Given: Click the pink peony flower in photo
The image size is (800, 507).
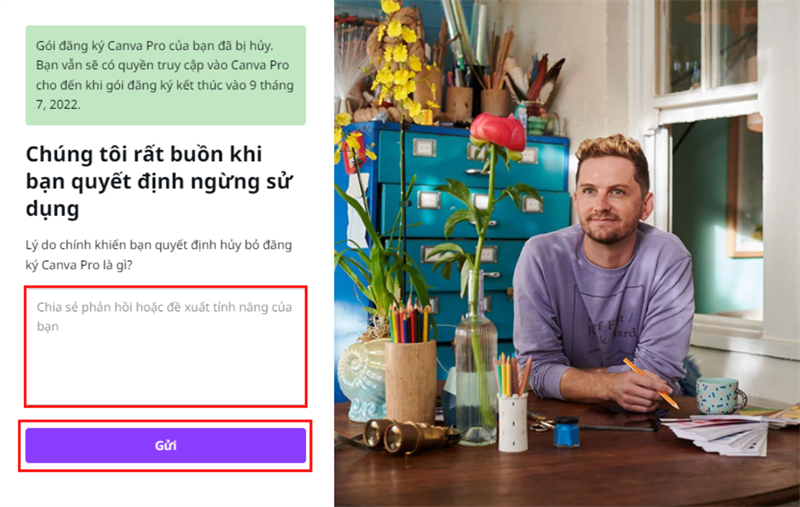Looking at the screenshot, I should pos(497,132).
